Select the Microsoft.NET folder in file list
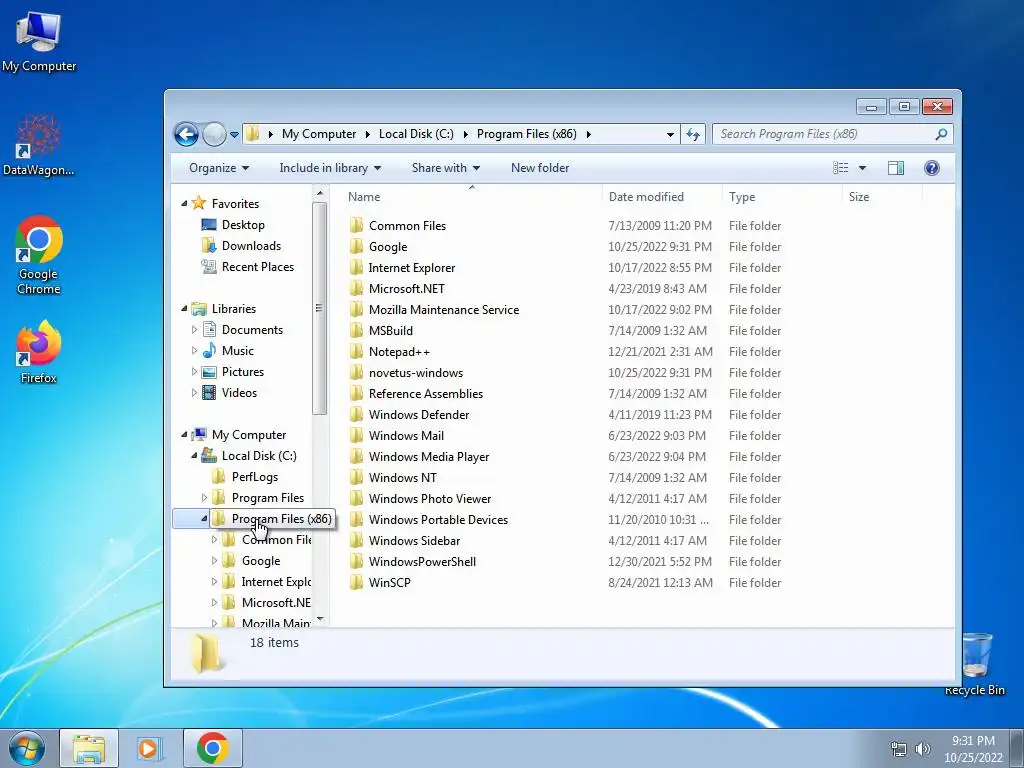Image resolution: width=1024 pixels, height=768 pixels. [x=406, y=289]
